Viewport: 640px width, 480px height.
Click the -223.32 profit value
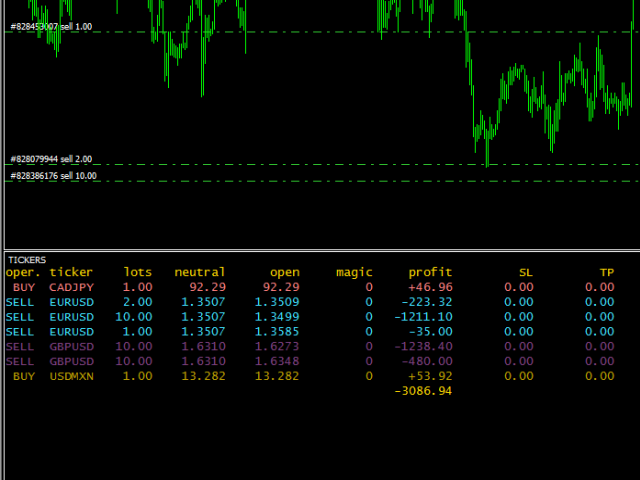click(427, 302)
